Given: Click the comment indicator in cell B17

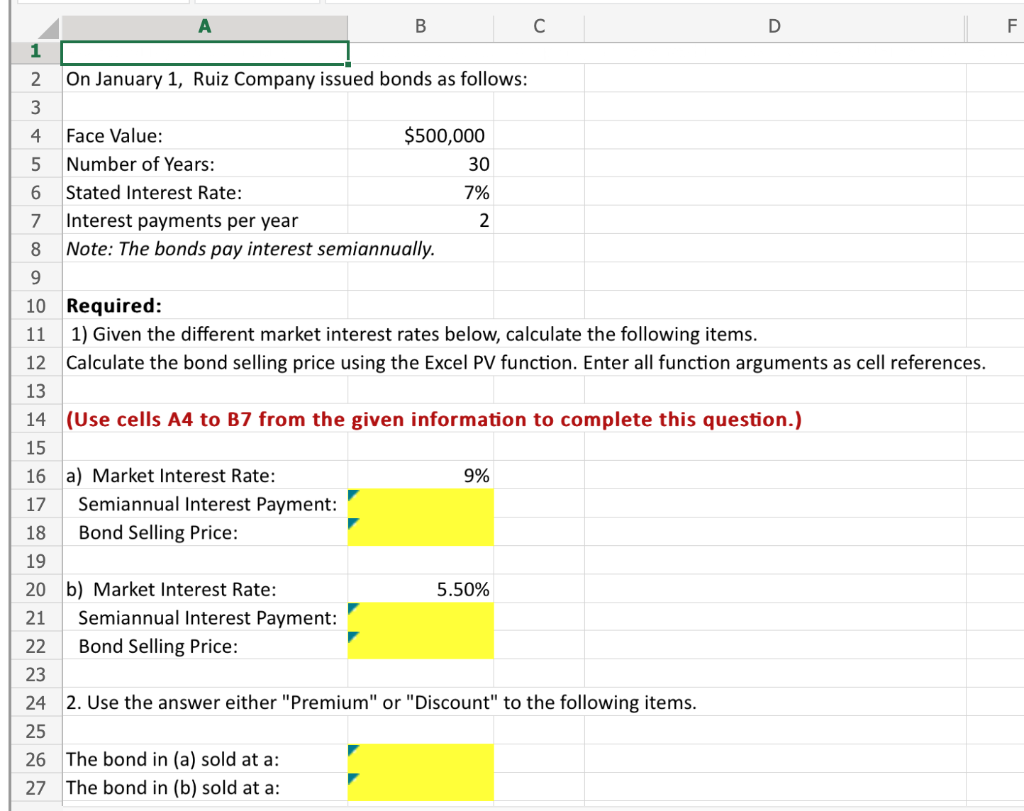Looking at the screenshot, I should (x=353, y=494).
